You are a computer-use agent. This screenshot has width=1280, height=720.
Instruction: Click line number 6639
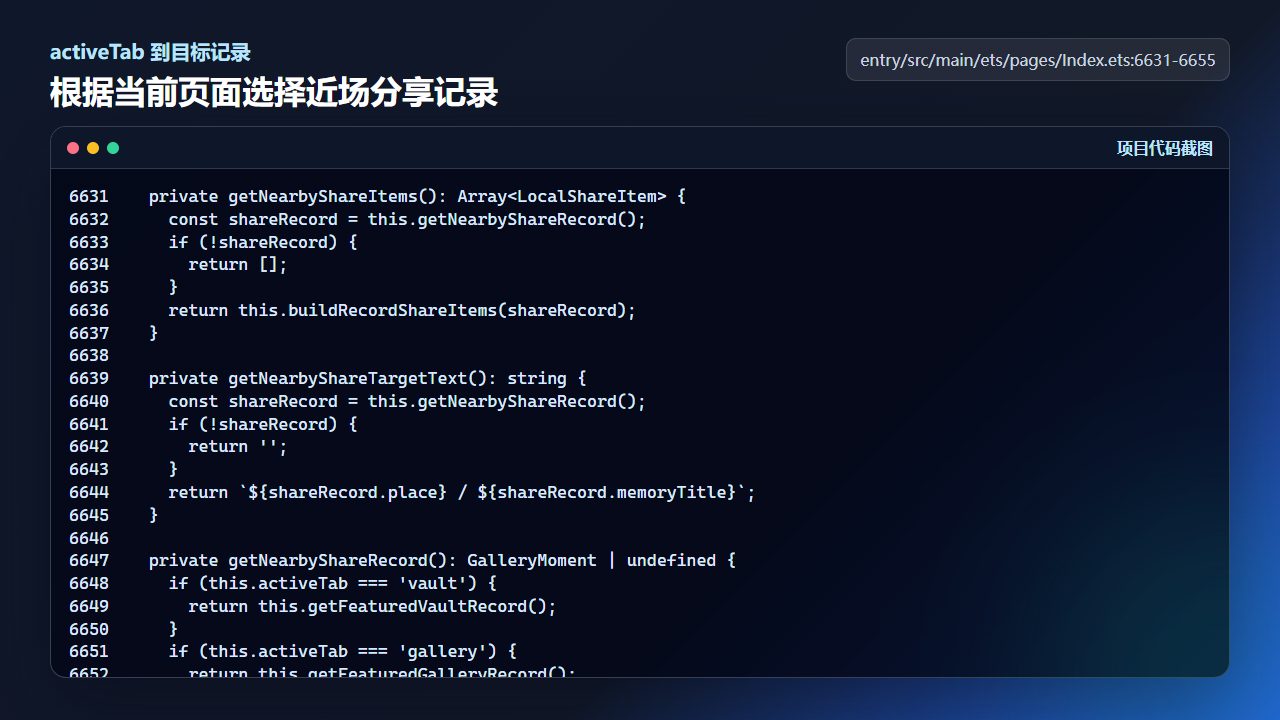89,379
